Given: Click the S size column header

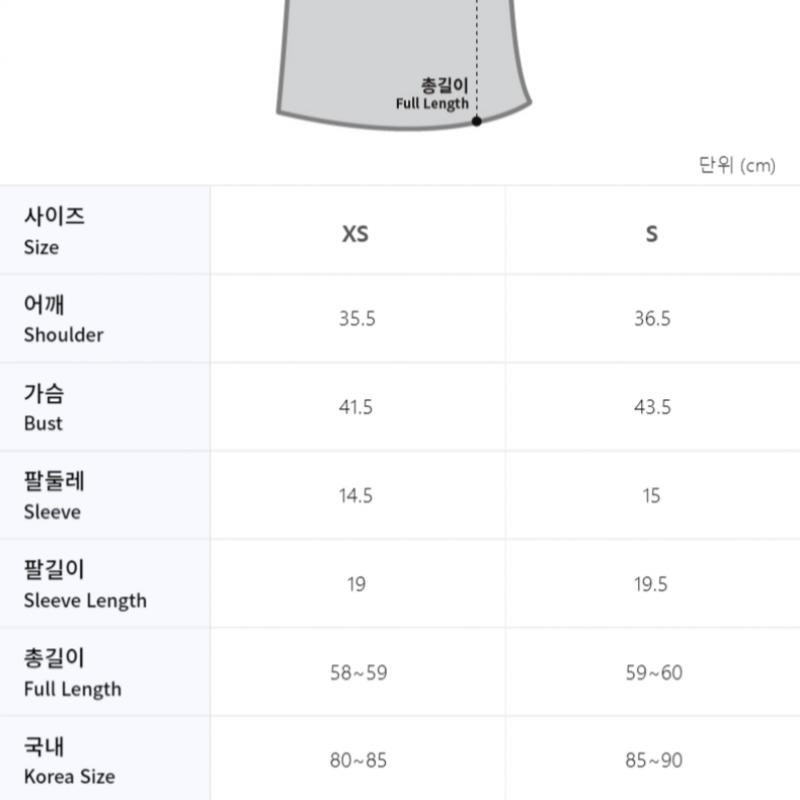Looking at the screenshot, I should coord(652,234).
